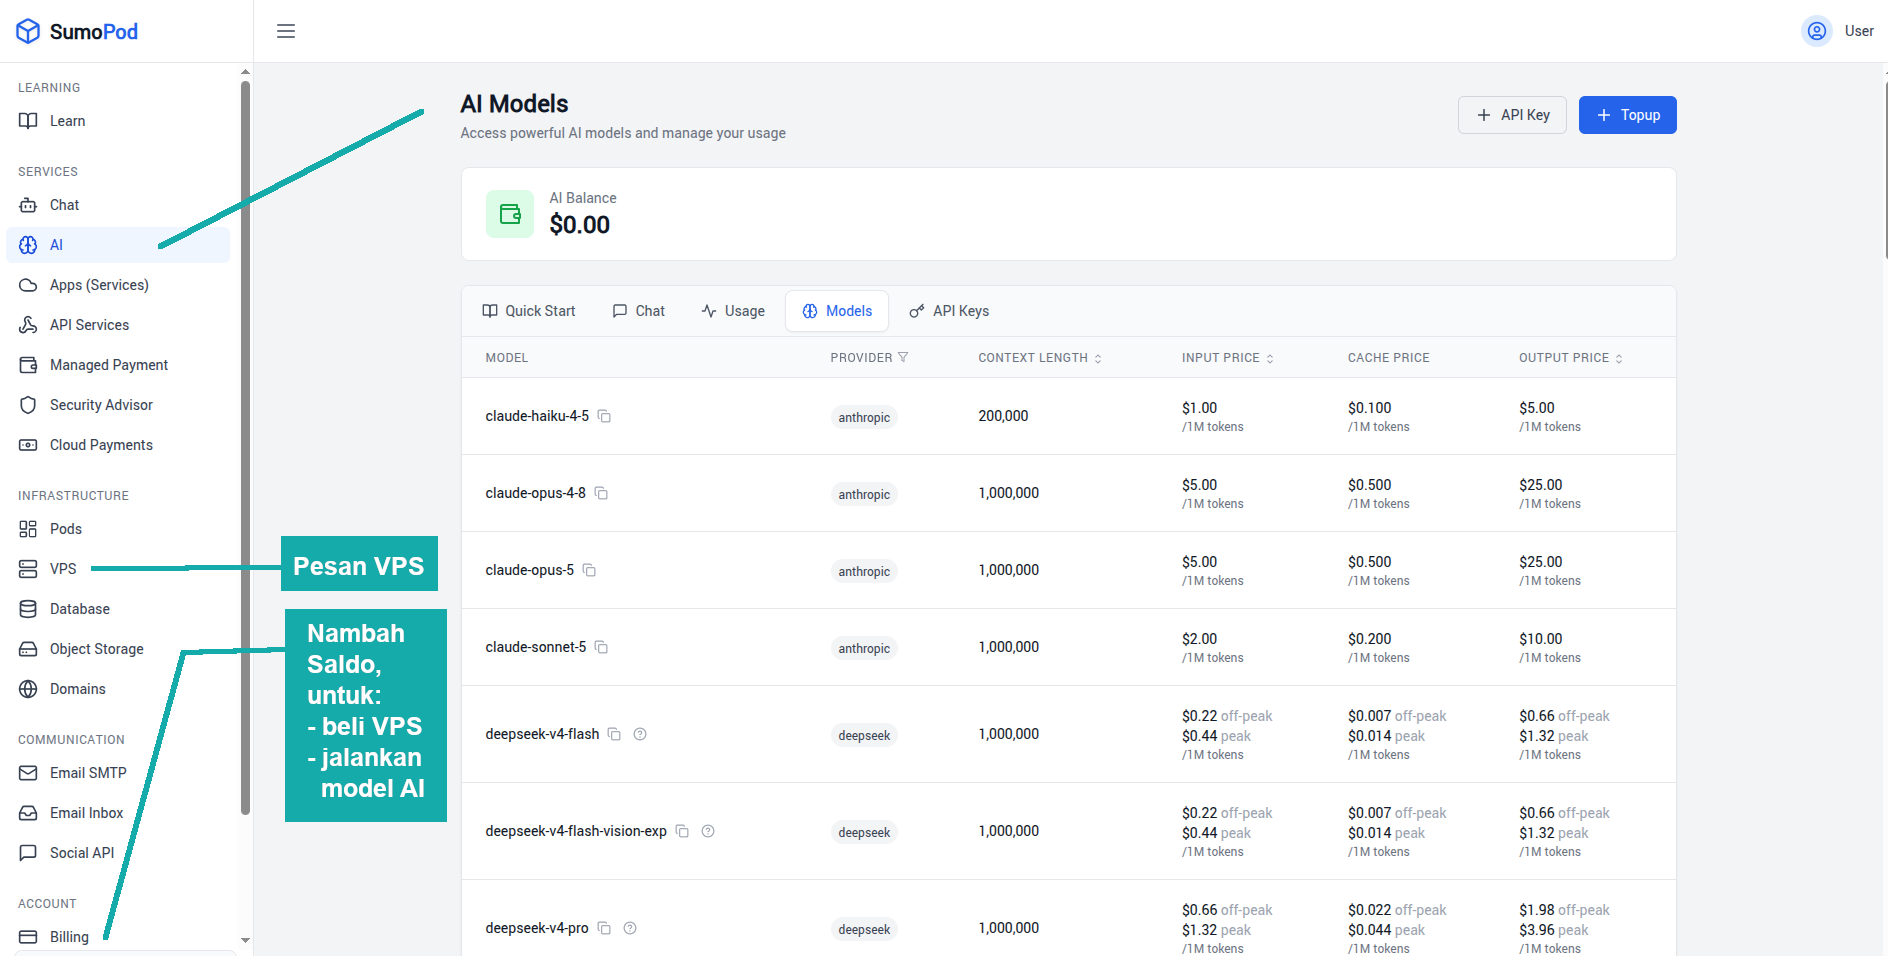The width and height of the screenshot is (1888, 956).
Task: Show info for deepseek-v4-flash
Action: [x=640, y=734]
